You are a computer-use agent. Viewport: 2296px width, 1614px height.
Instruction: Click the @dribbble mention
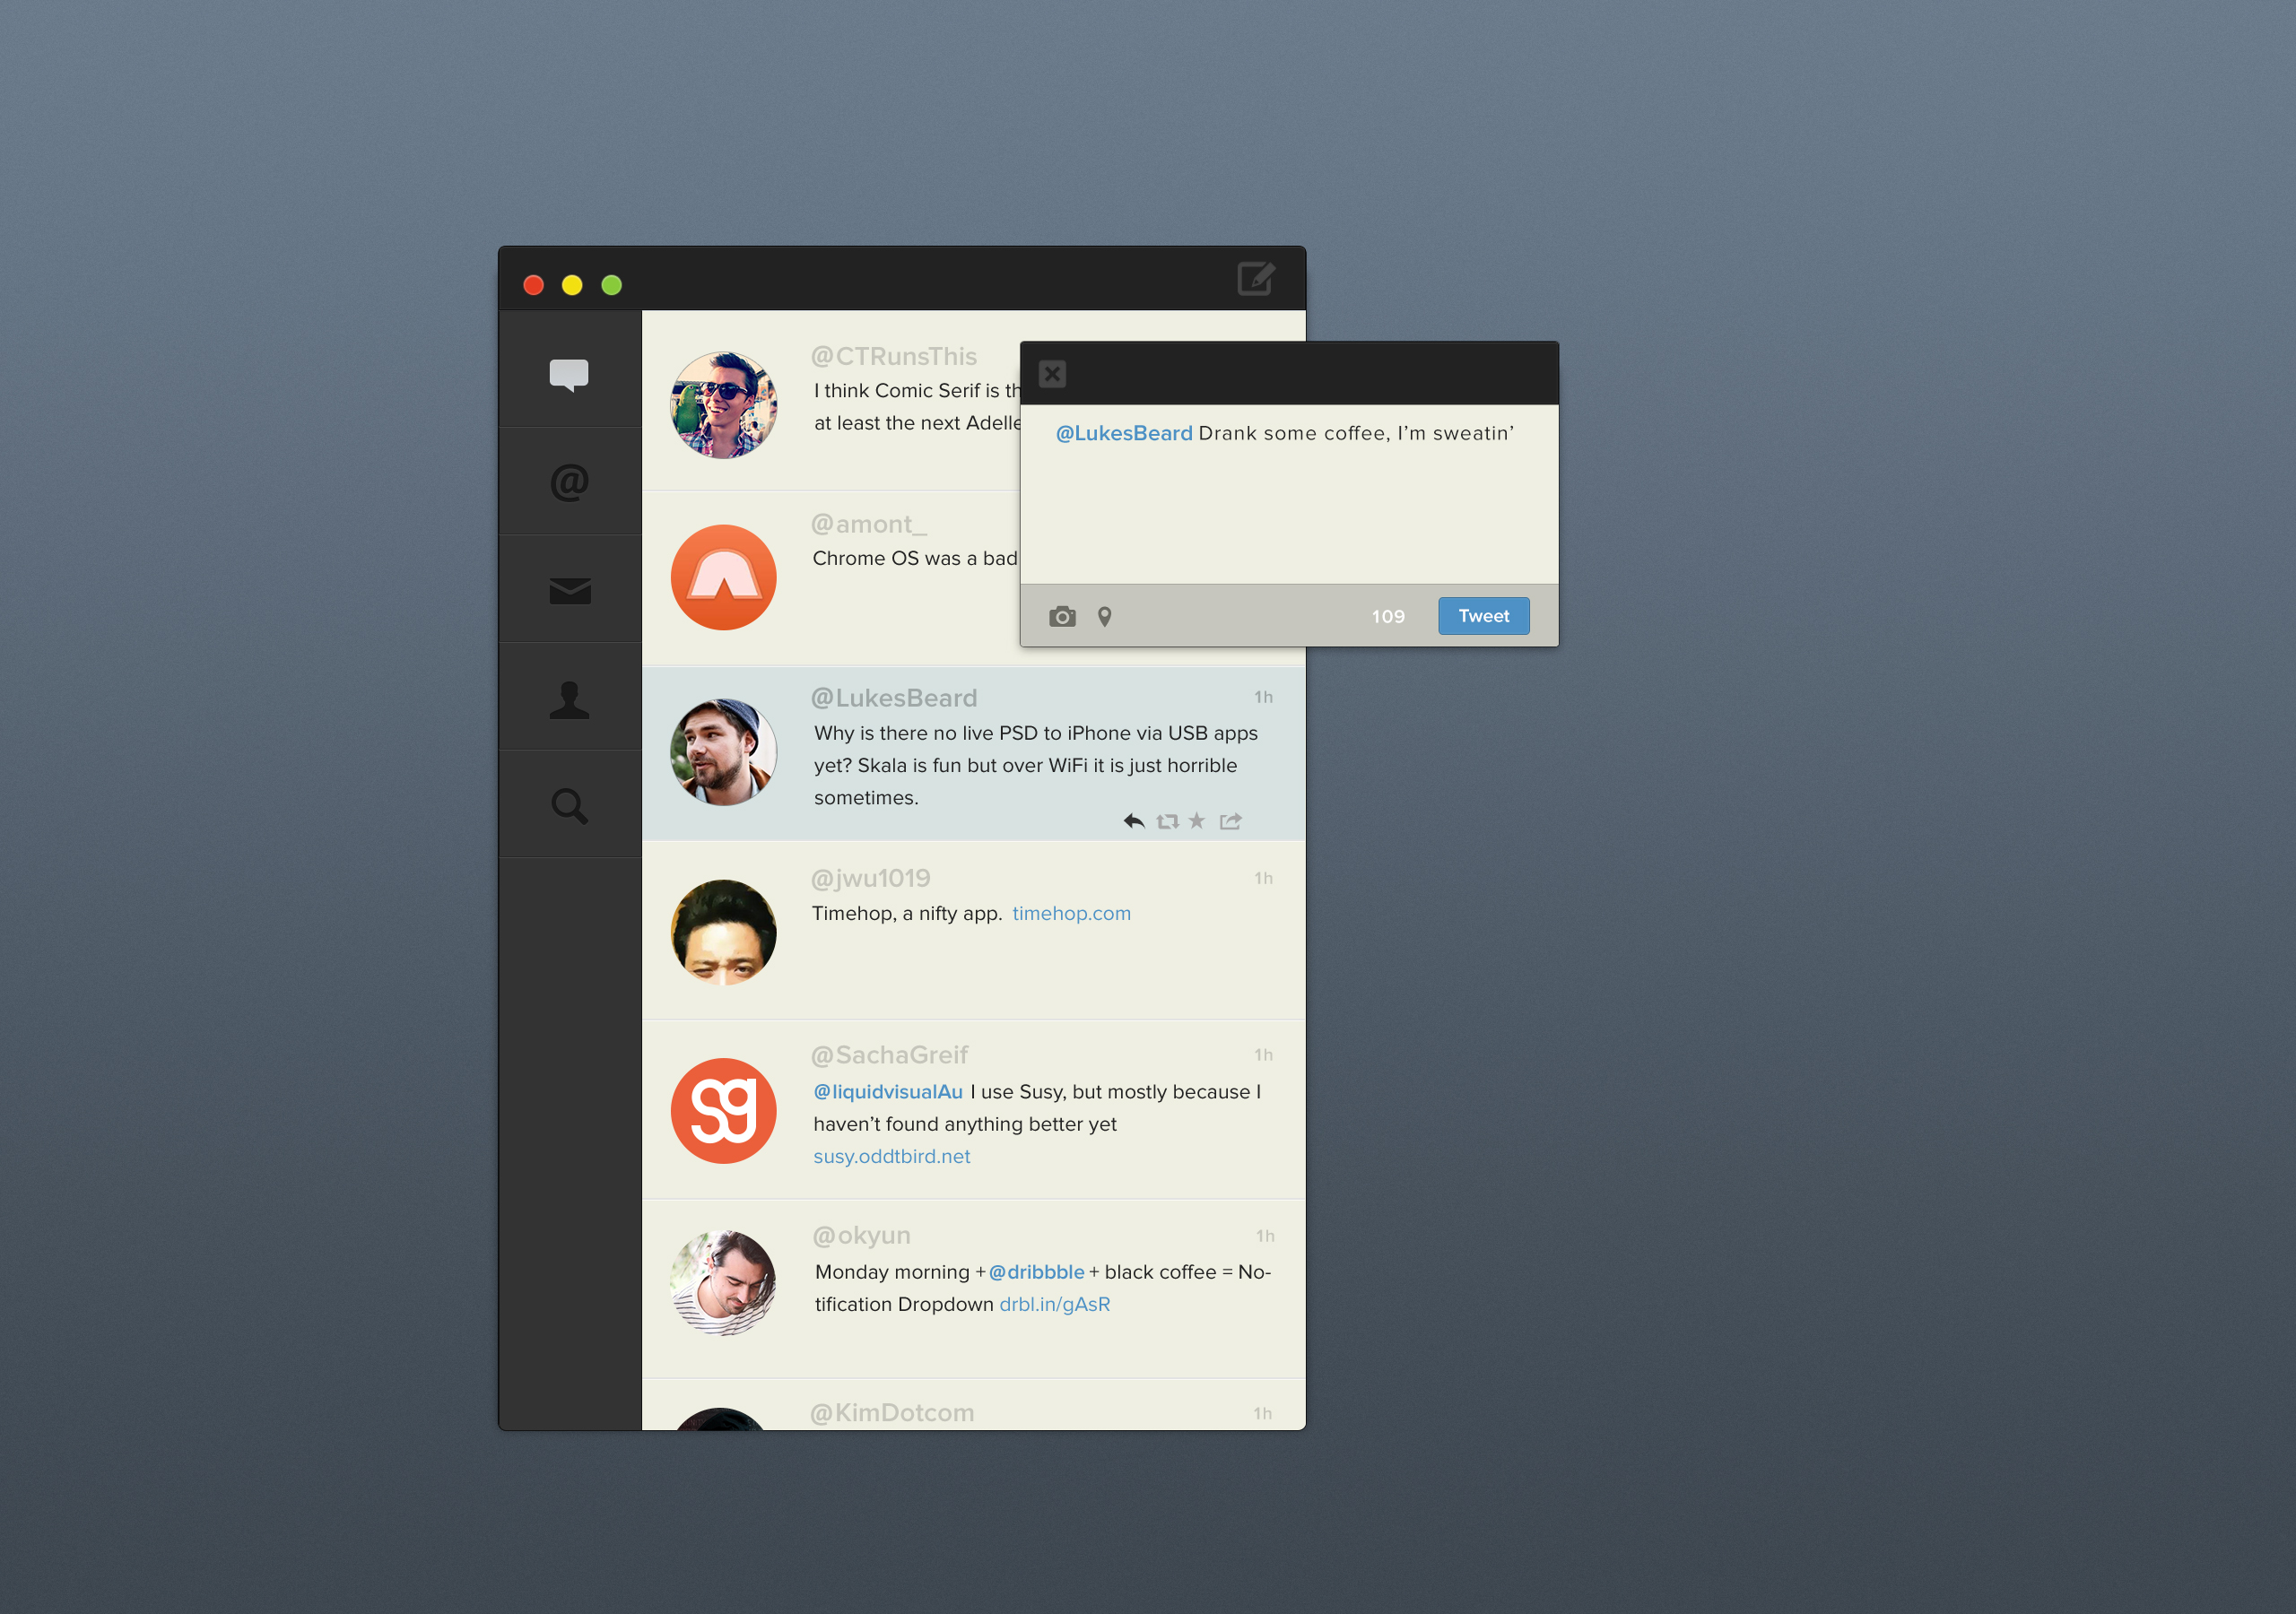tap(1036, 1272)
